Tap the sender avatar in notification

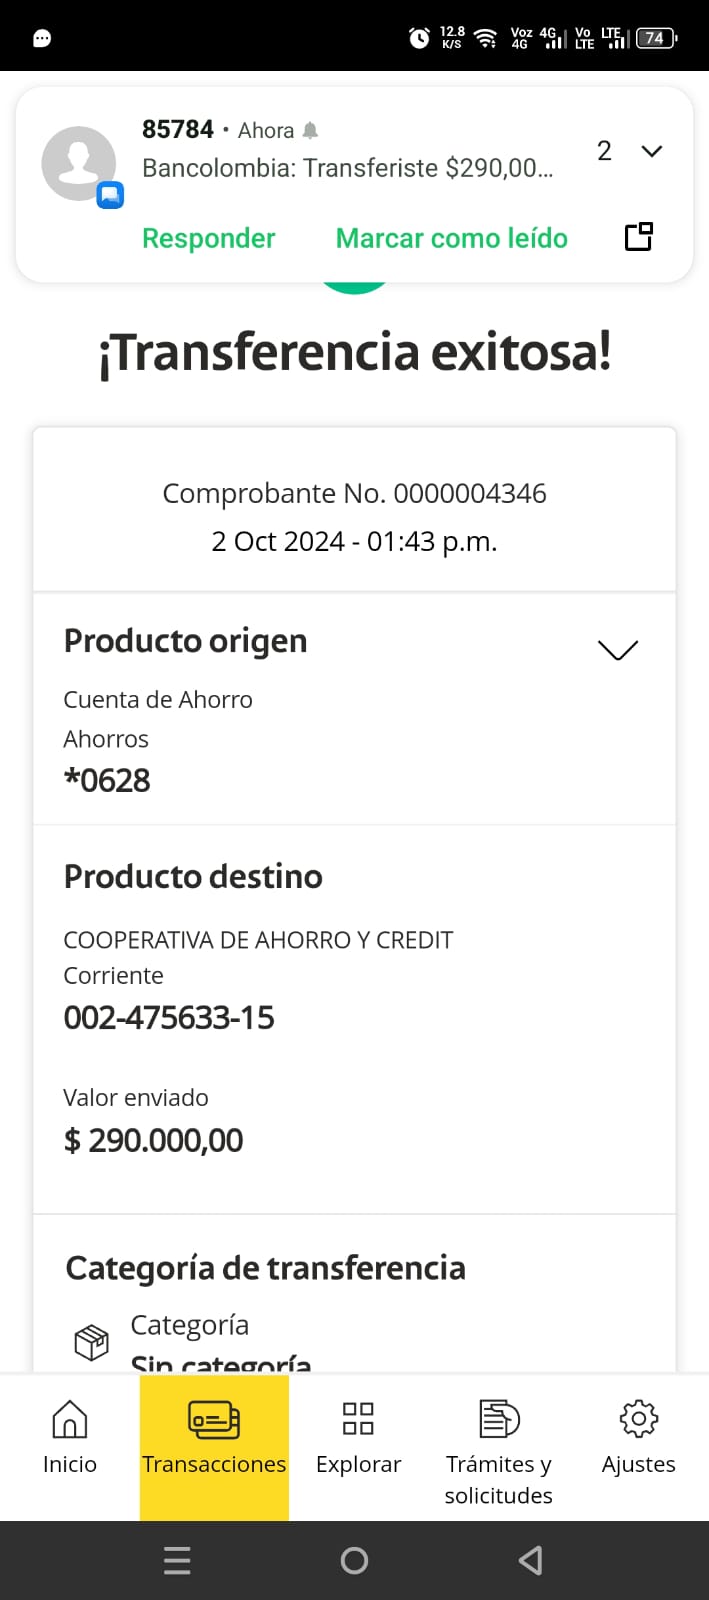click(79, 164)
